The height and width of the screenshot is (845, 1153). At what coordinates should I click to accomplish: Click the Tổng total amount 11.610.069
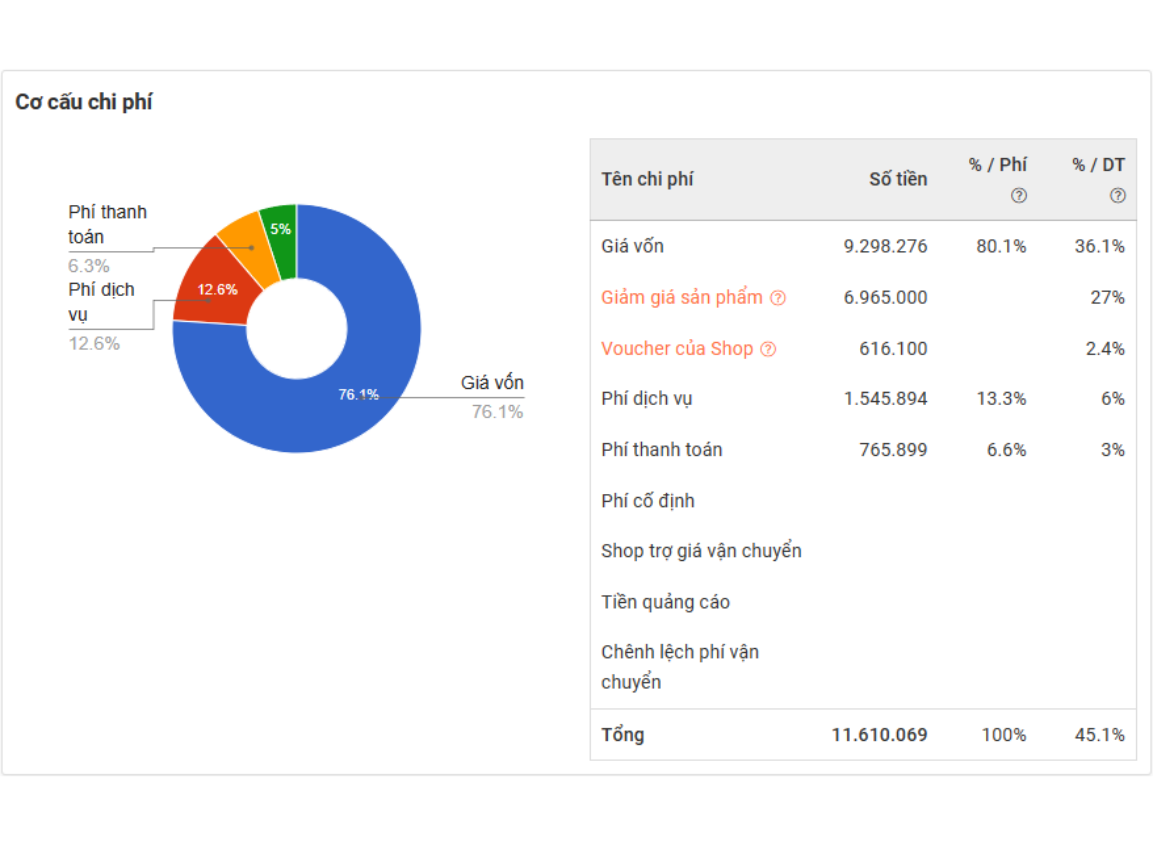879,735
